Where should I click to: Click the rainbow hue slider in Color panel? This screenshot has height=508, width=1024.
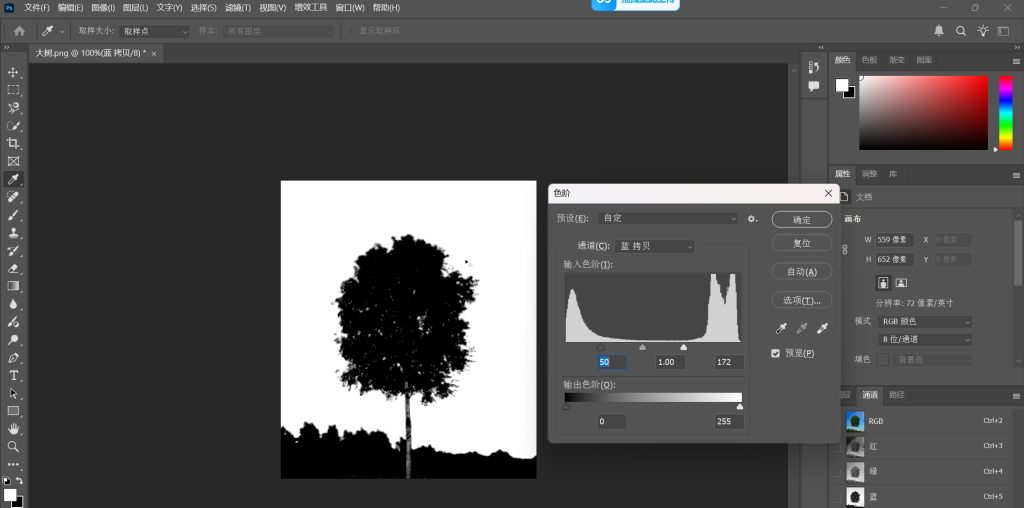[1006, 112]
